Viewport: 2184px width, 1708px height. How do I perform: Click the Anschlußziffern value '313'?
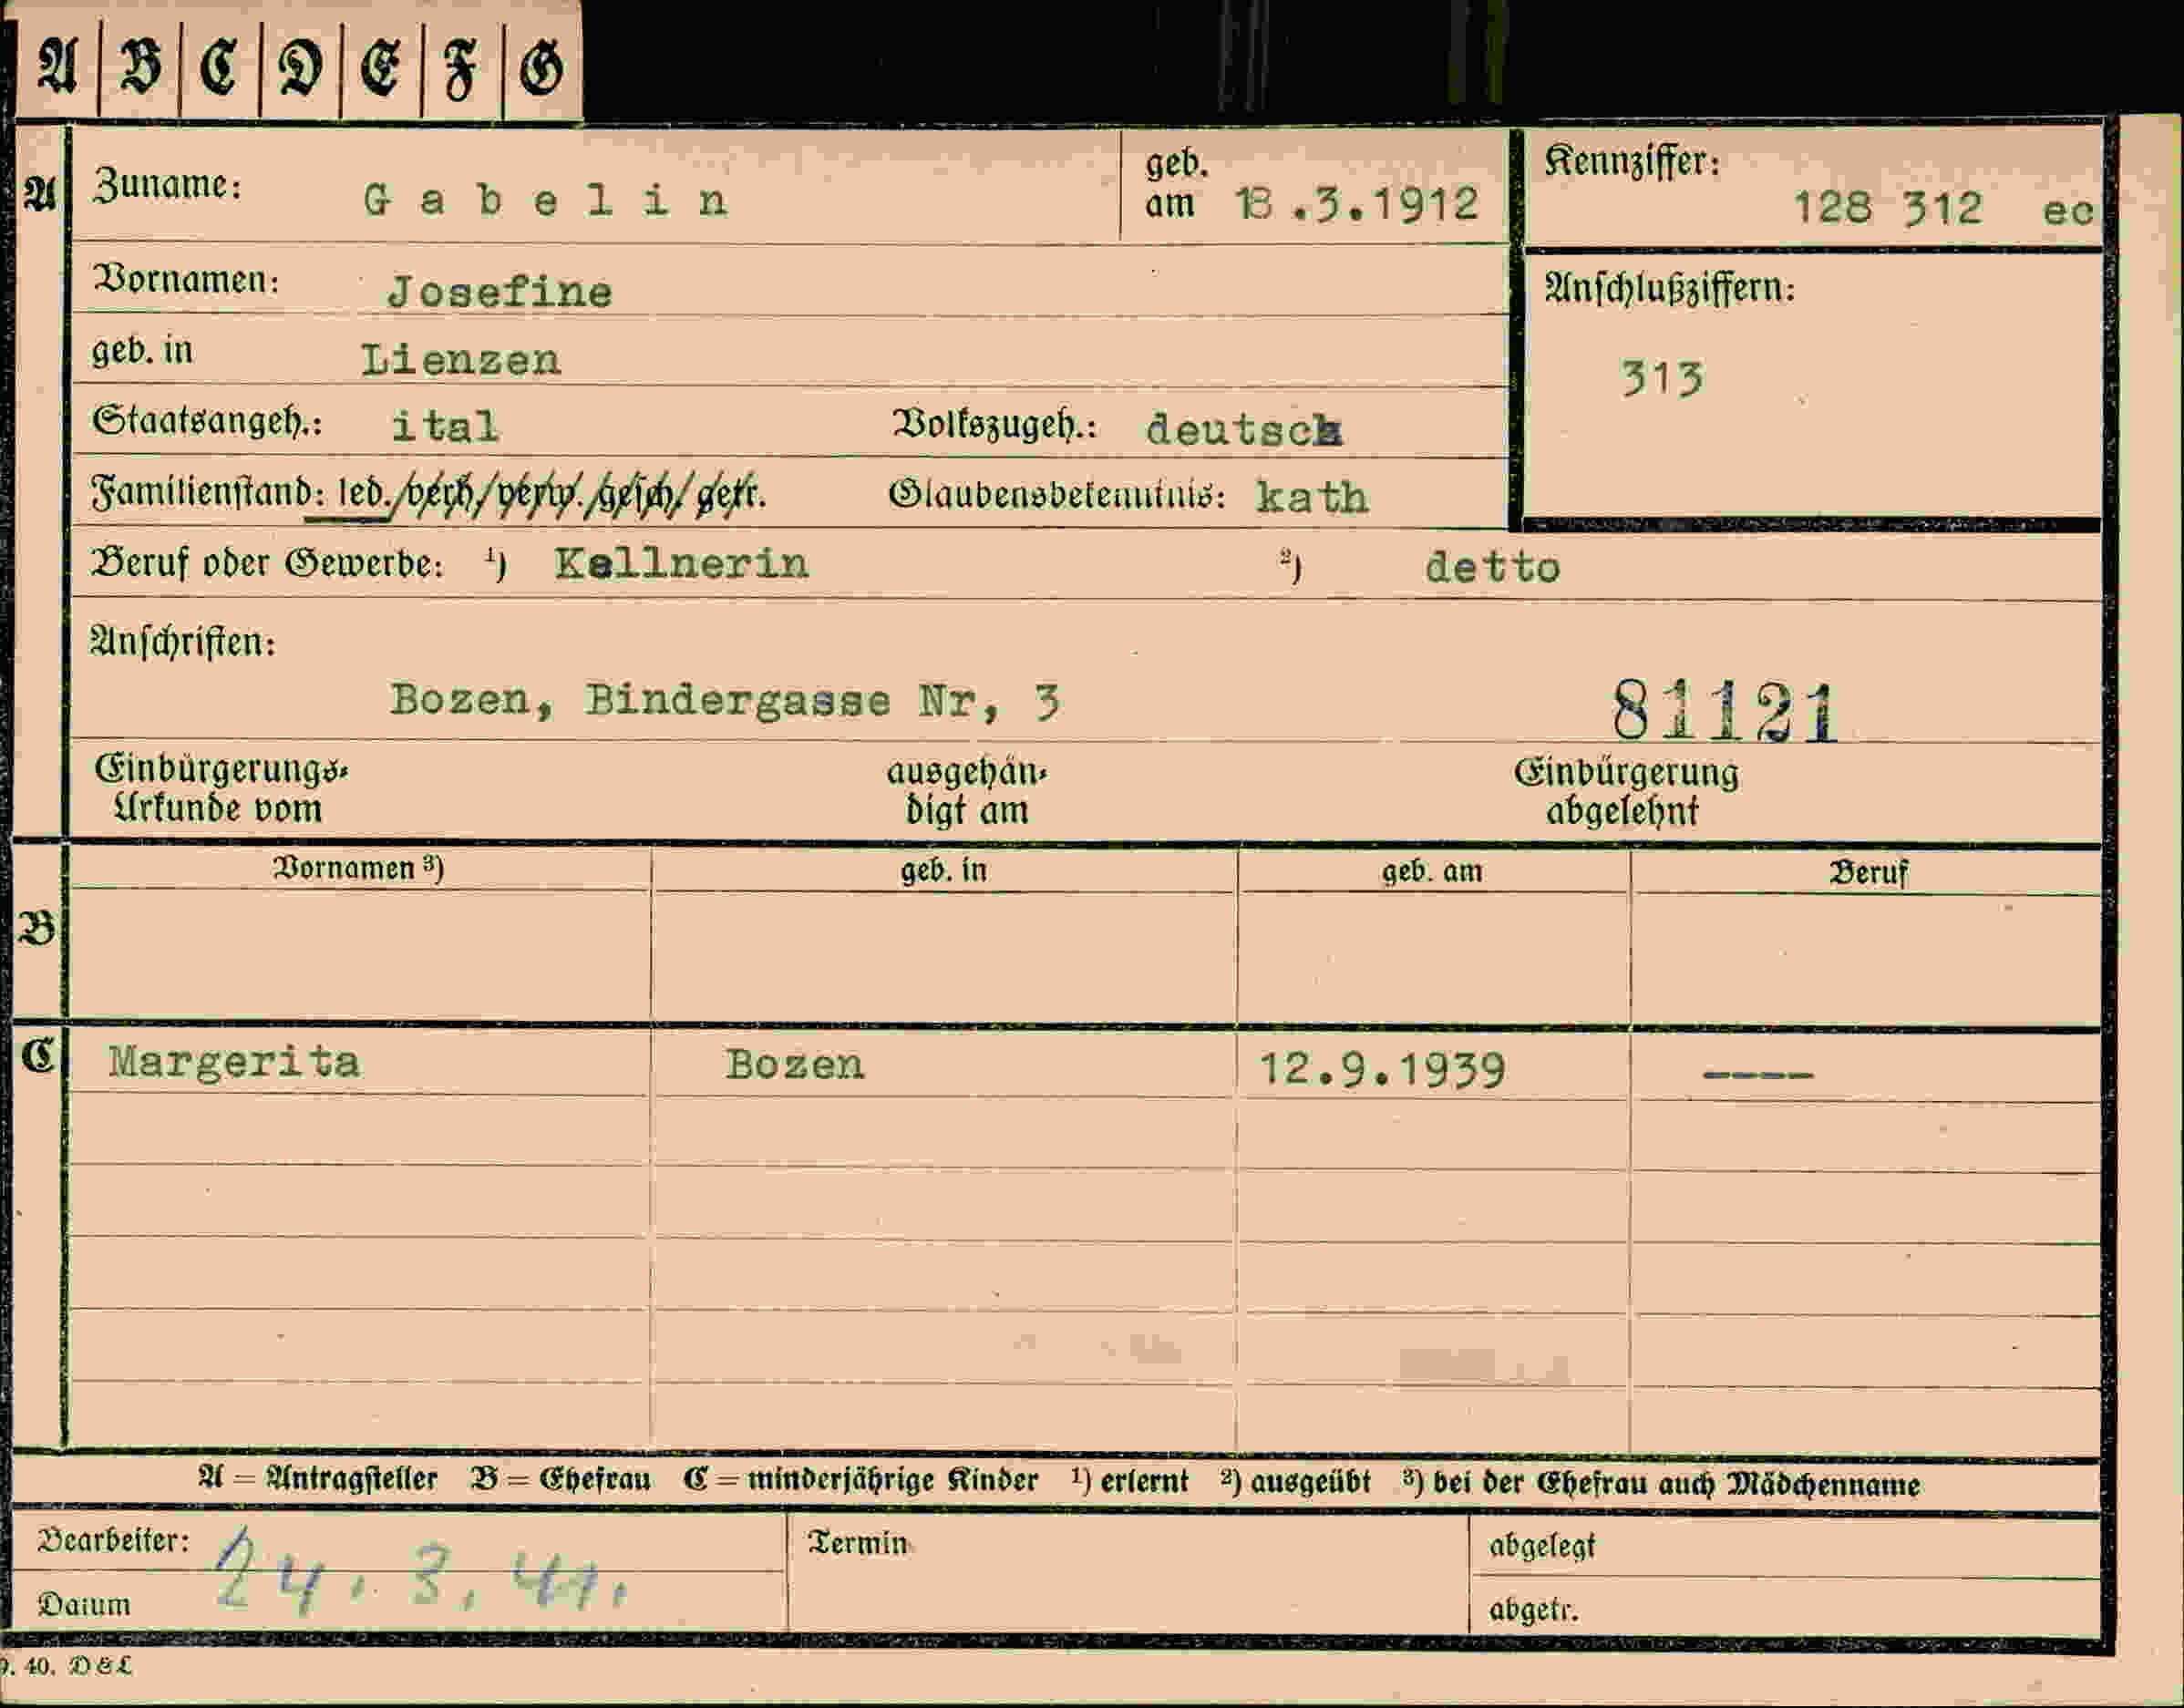[1661, 380]
